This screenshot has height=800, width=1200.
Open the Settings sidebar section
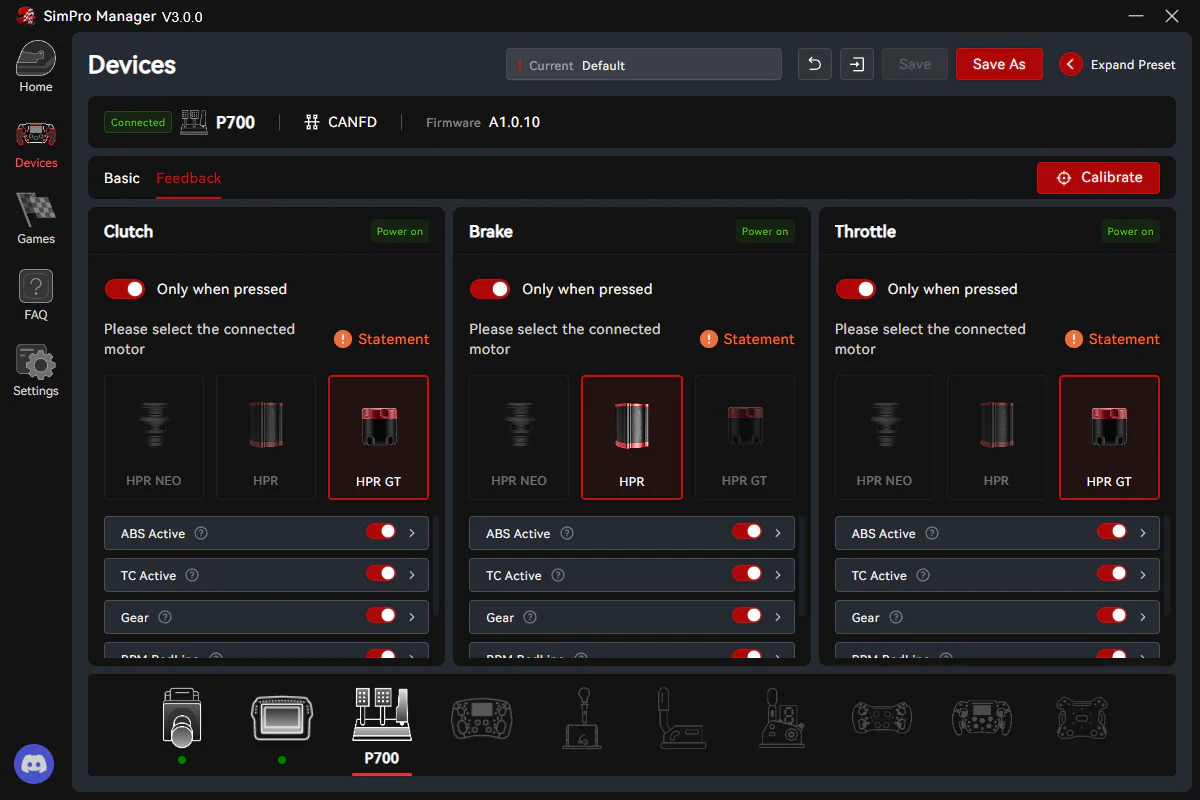click(x=36, y=371)
